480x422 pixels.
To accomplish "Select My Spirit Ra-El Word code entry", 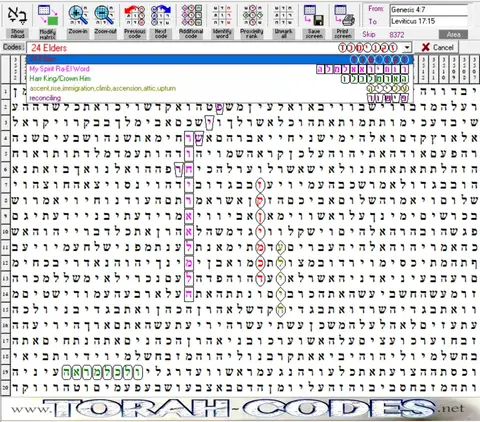I will 220,69.
